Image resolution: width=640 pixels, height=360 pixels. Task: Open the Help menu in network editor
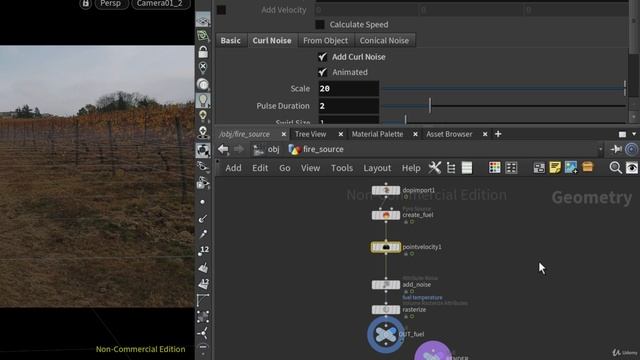(x=411, y=168)
